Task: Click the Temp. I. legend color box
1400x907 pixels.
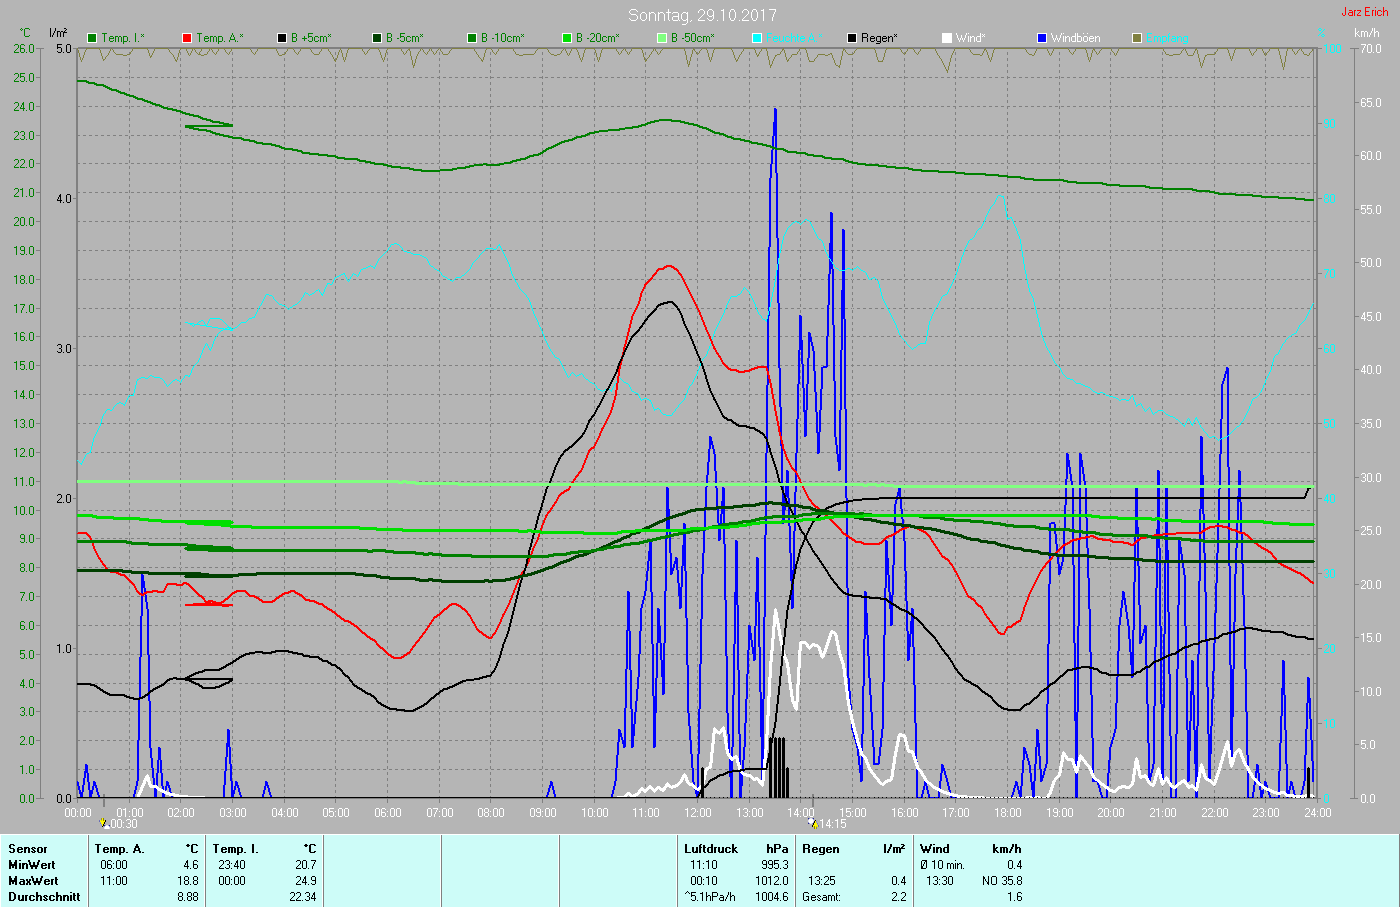Action: (92, 38)
